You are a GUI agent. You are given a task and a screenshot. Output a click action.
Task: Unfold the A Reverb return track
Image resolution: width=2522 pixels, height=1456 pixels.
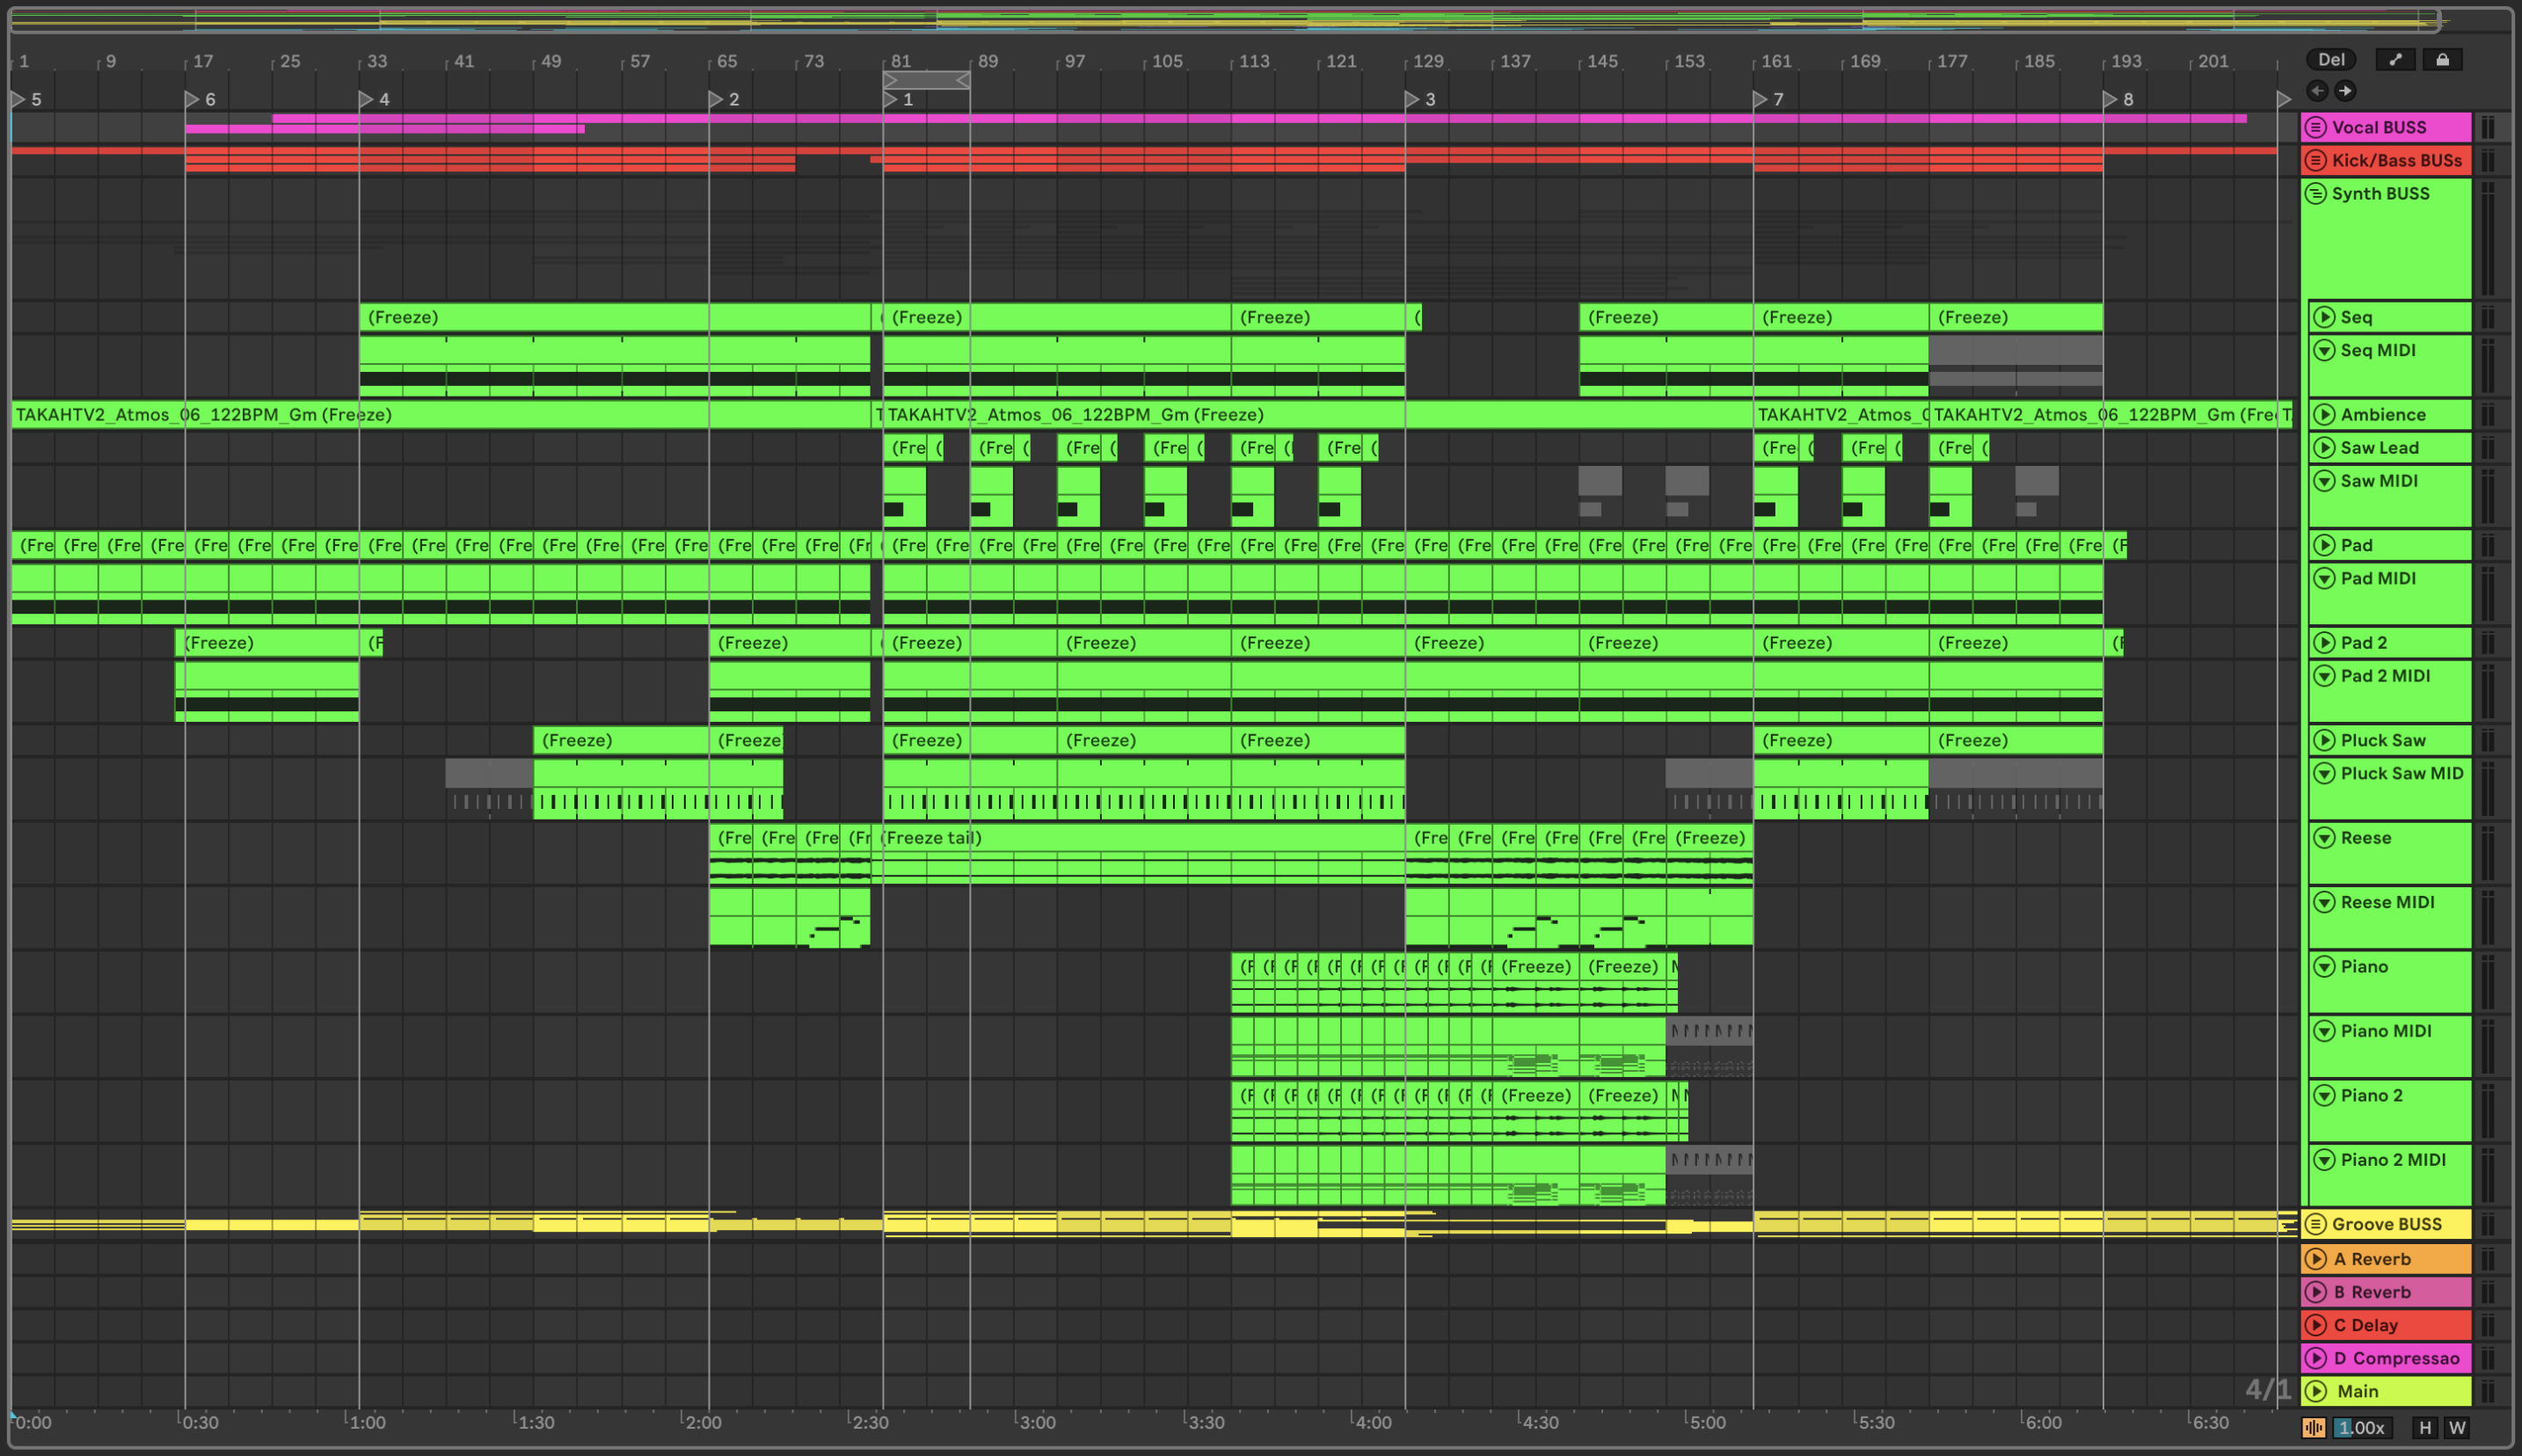tap(2315, 1259)
